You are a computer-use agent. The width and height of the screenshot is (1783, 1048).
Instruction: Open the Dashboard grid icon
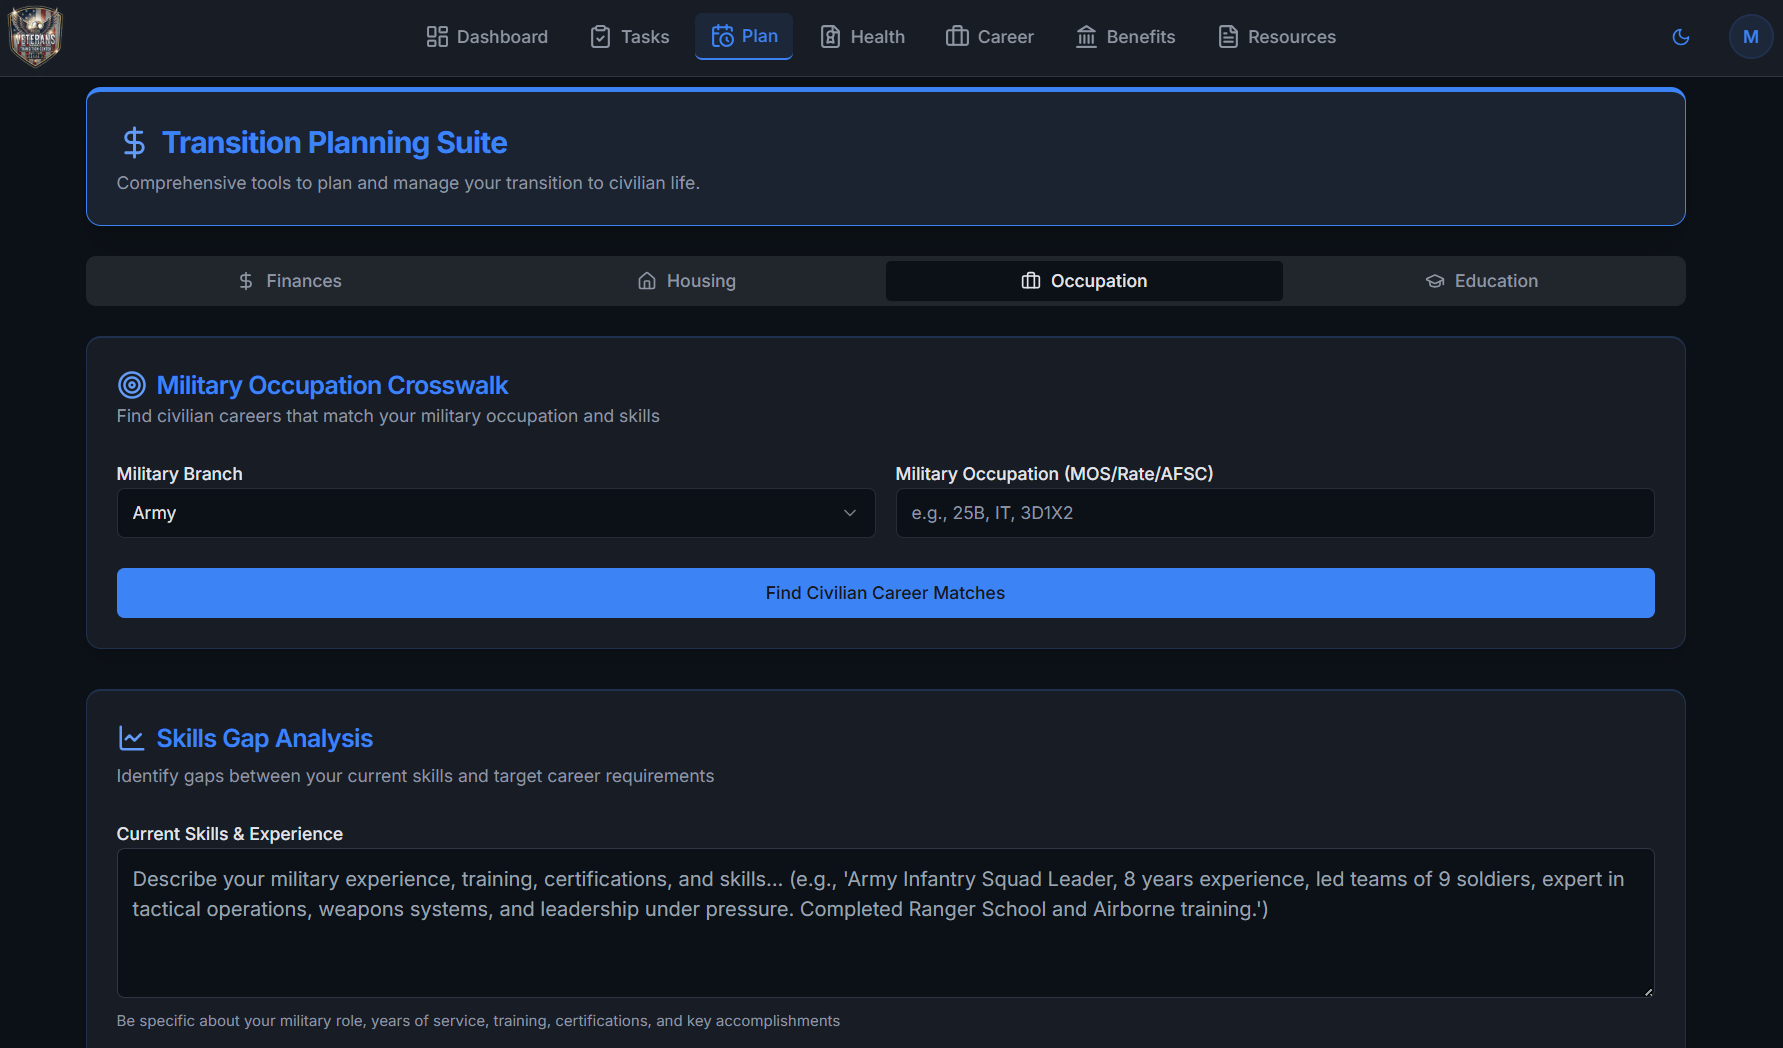pos(436,36)
